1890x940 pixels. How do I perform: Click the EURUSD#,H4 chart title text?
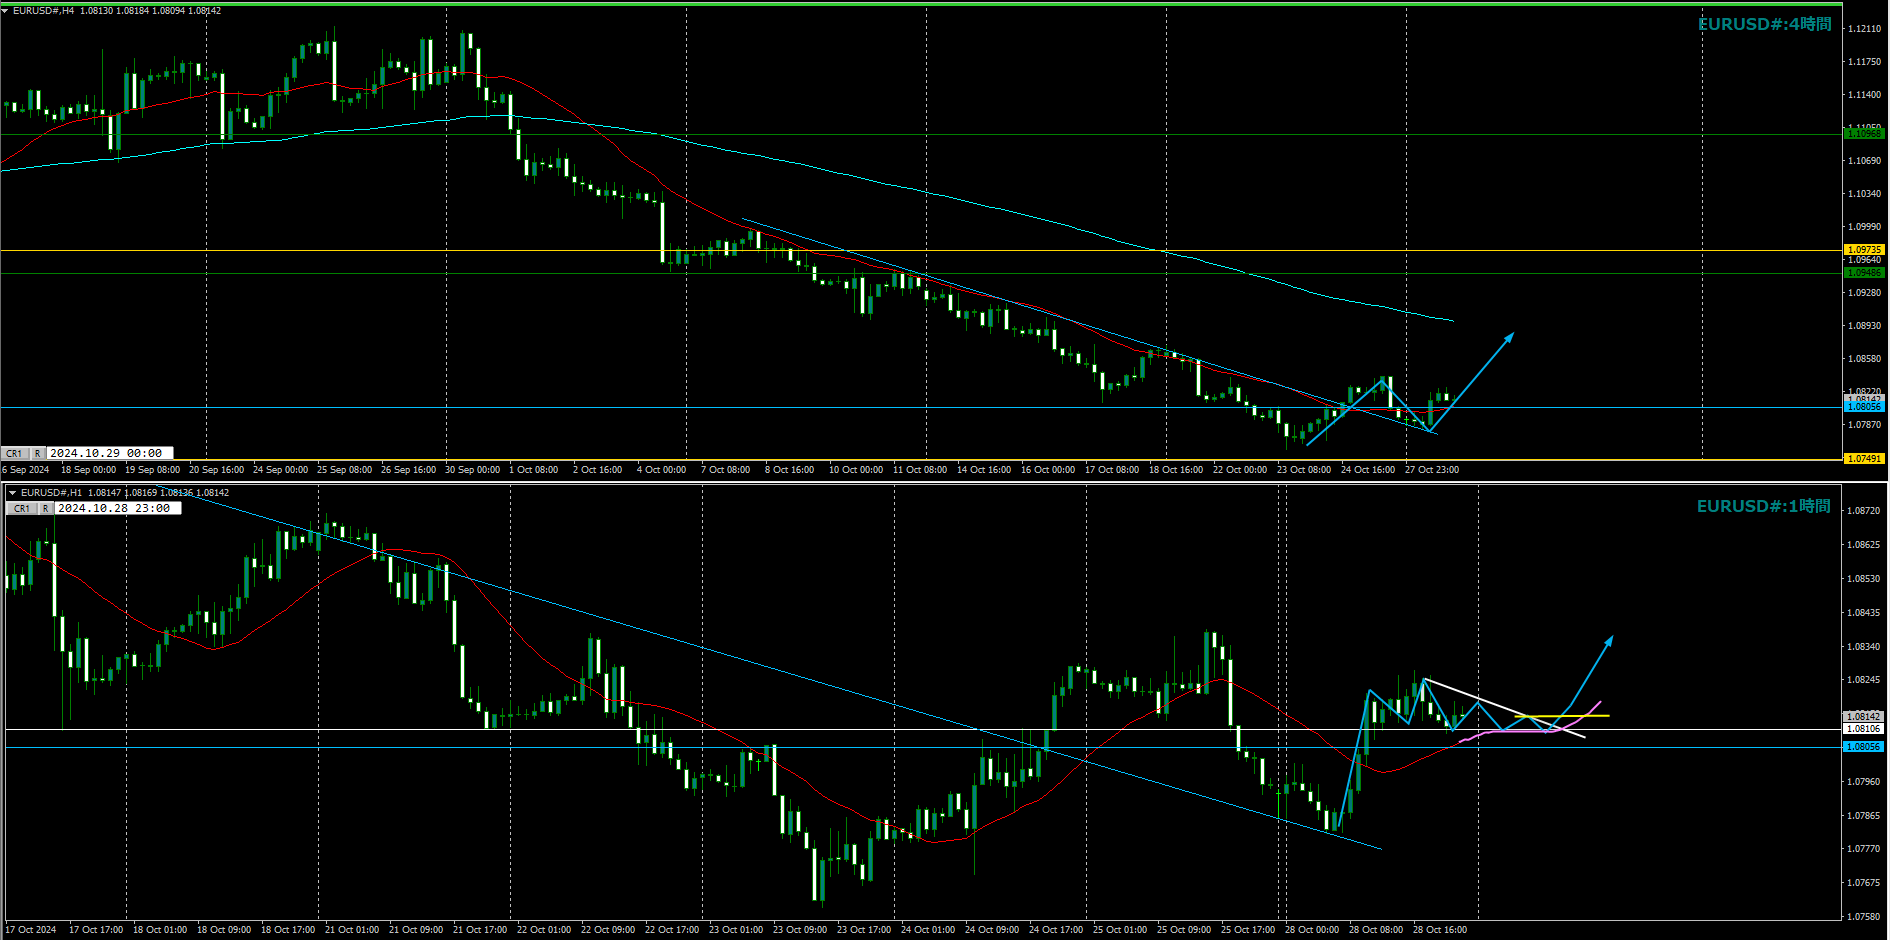click(x=43, y=11)
